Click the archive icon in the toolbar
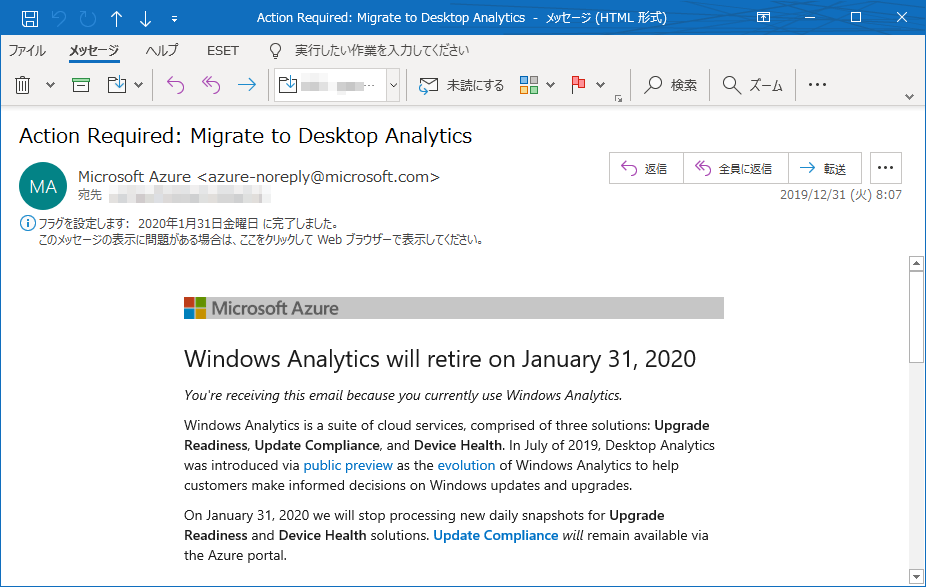The width and height of the screenshot is (926, 587). click(79, 84)
